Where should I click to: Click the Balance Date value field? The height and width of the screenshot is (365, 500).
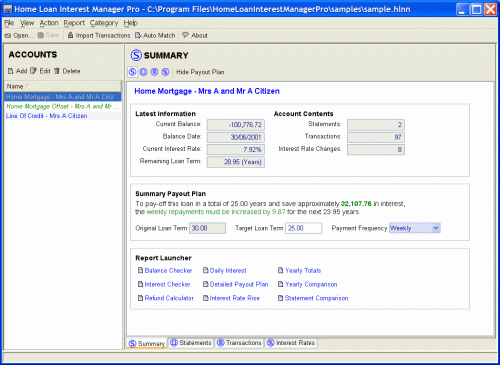coord(236,137)
